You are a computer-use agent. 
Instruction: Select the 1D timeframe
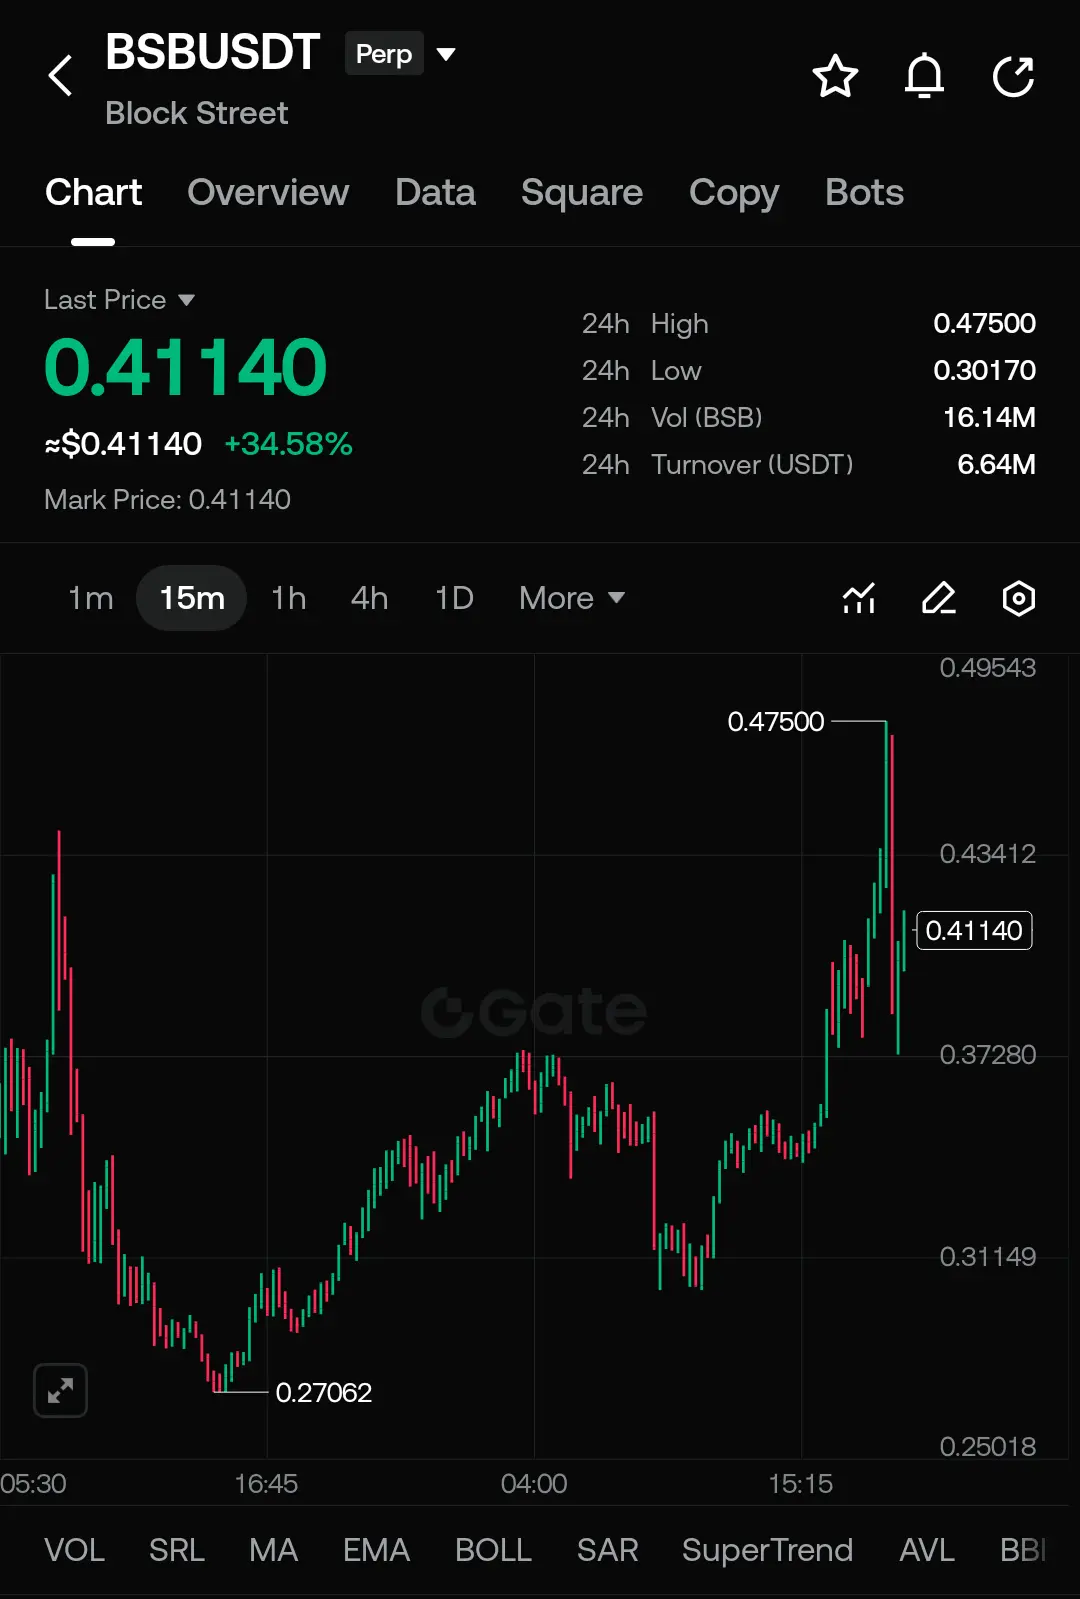pyautogui.click(x=454, y=598)
